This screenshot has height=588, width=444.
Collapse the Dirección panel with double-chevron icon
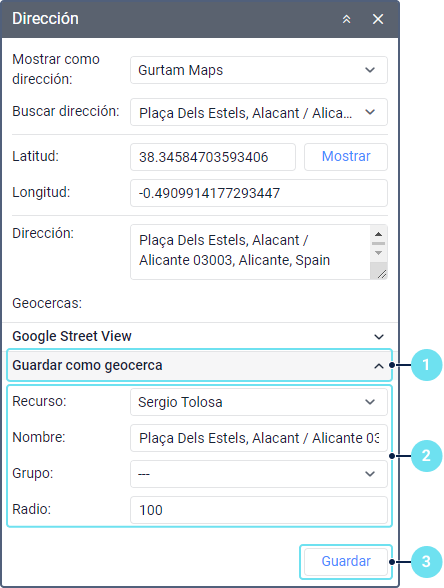pyautogui.click(x=346, y=19)
